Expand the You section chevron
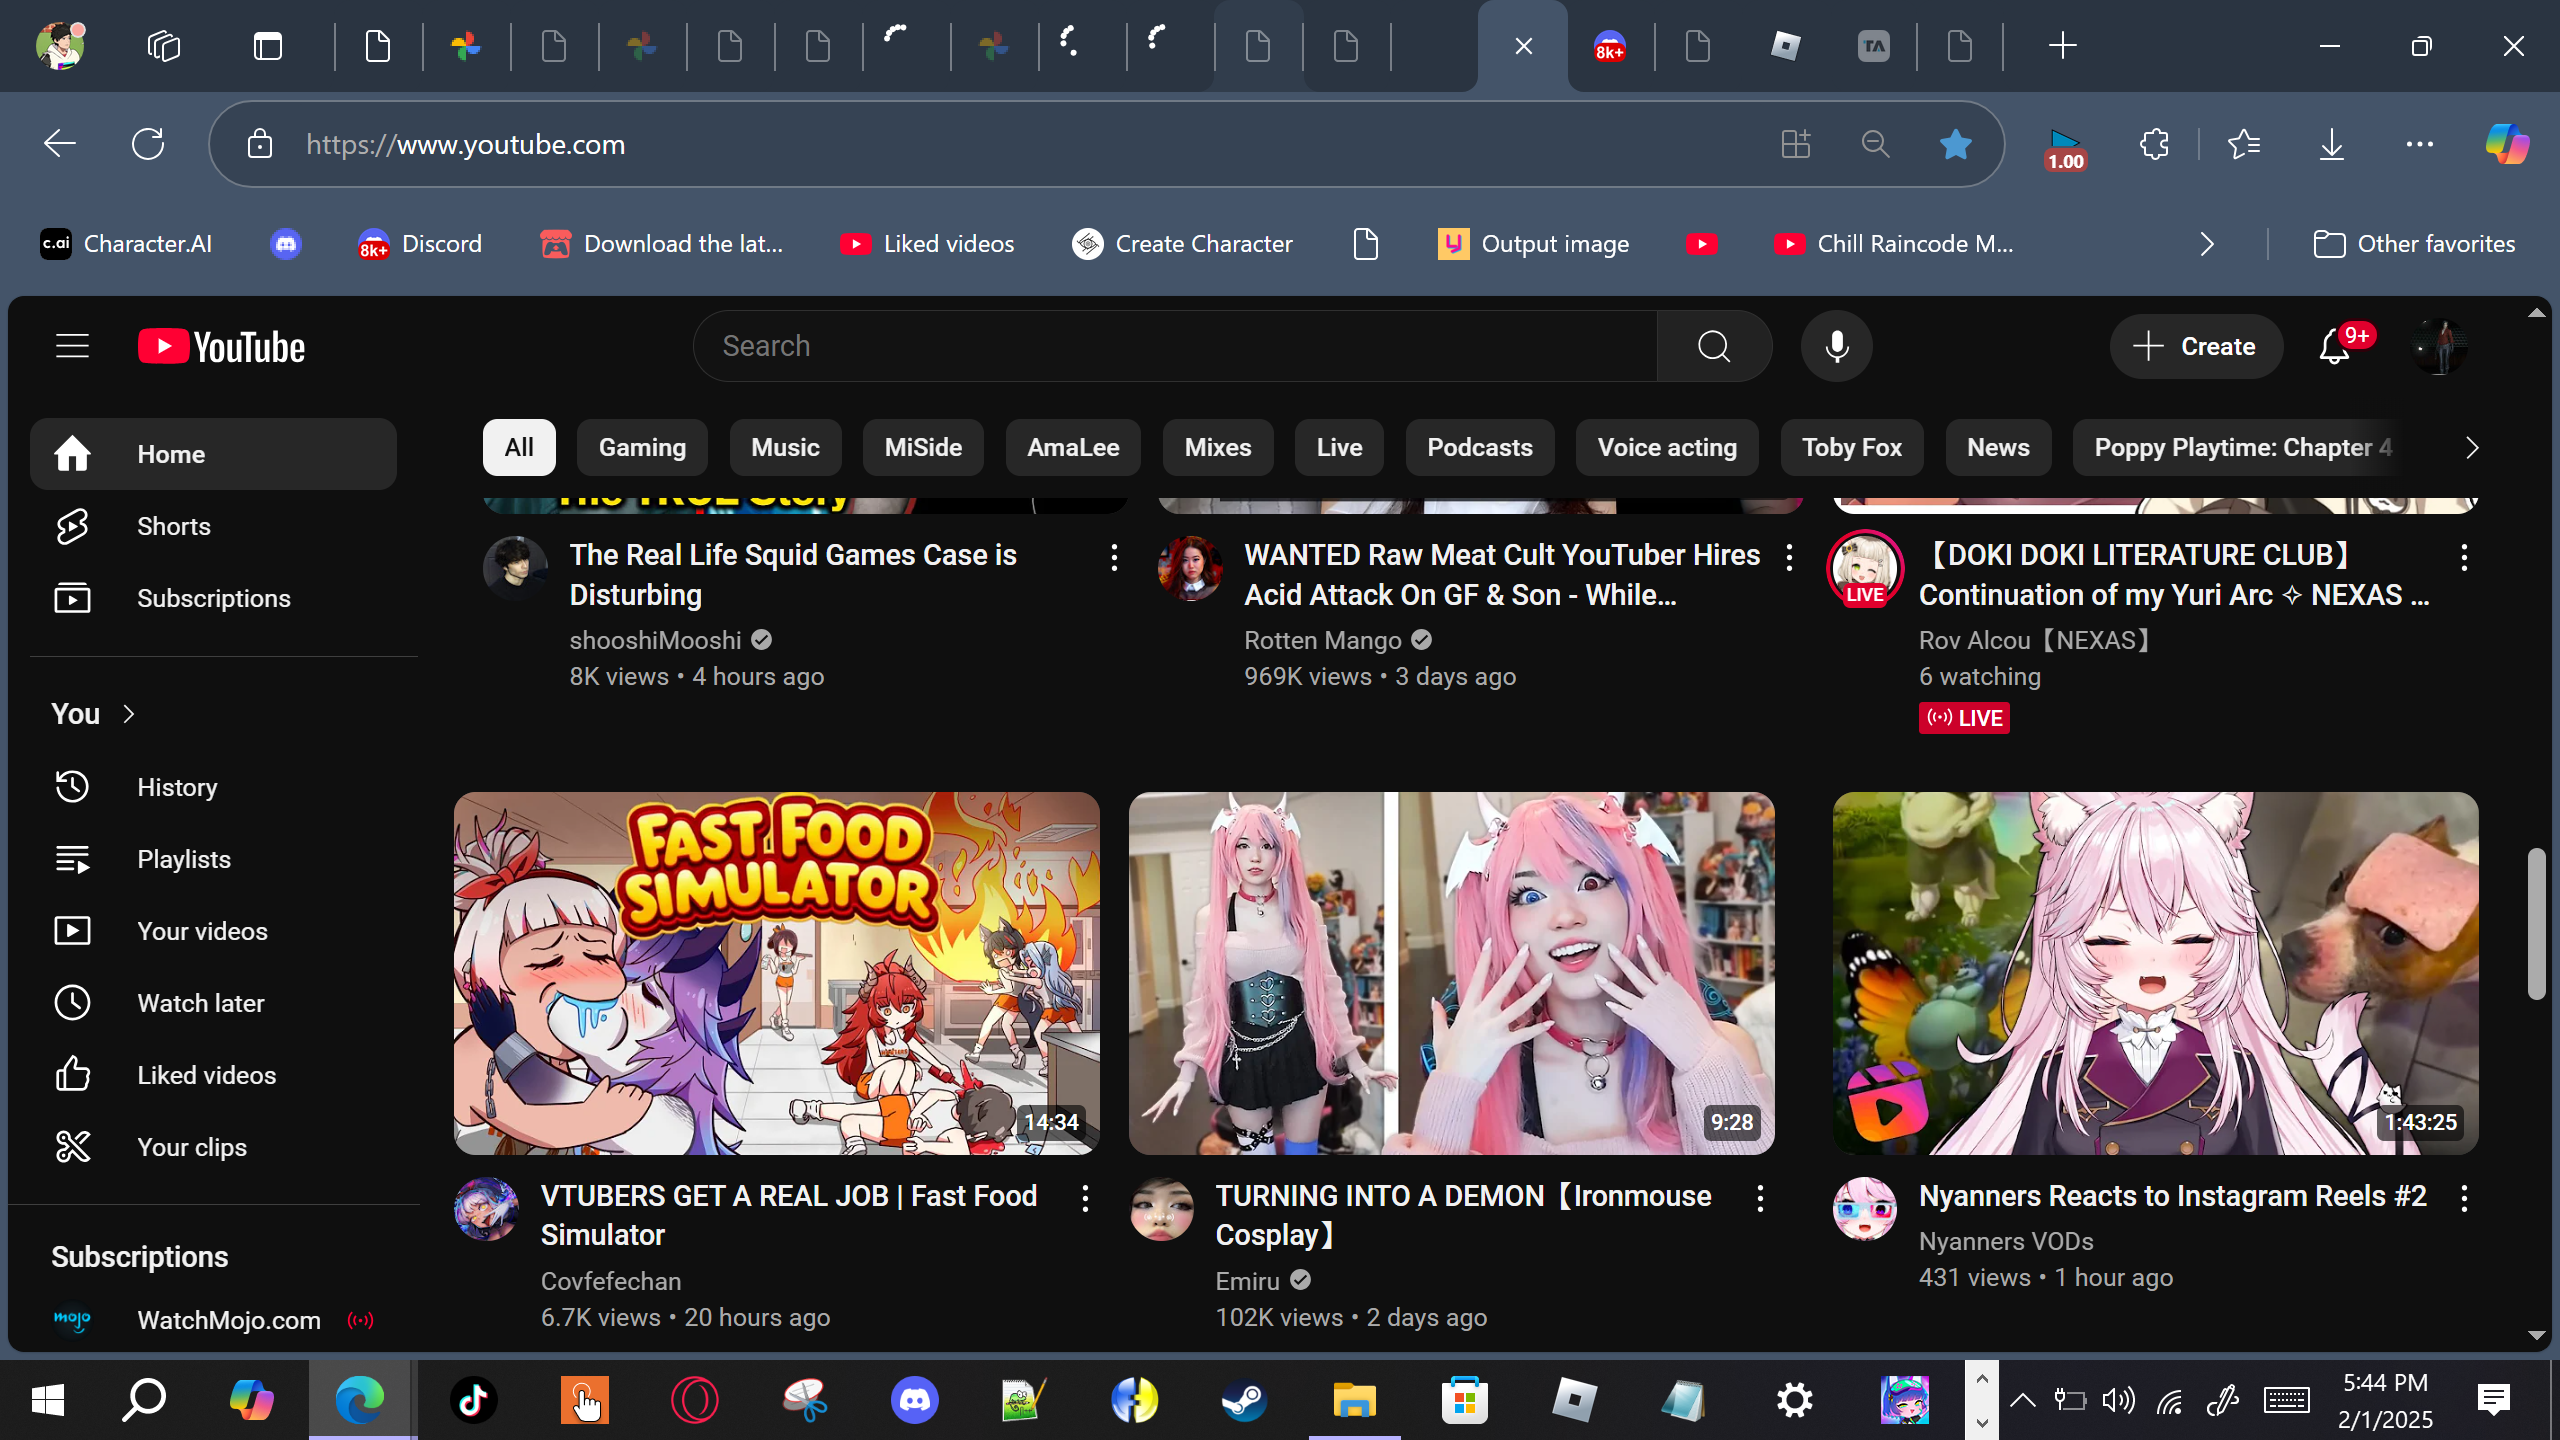 tap(129, 714)
